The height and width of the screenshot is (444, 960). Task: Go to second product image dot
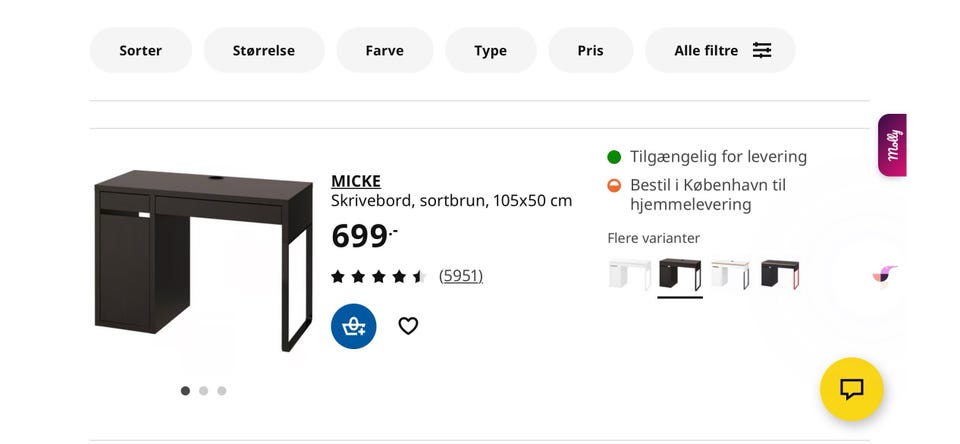pos(203,391)
